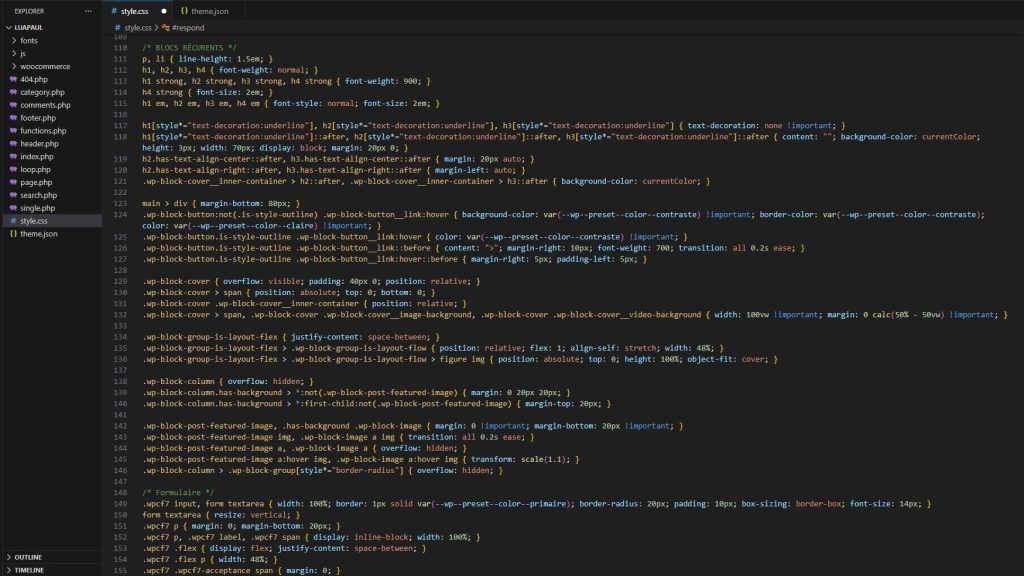Viewport: 1024px width, 576px height.
Task: Click style.css in the breadcrumb bar
Action: tap(138, 27)
